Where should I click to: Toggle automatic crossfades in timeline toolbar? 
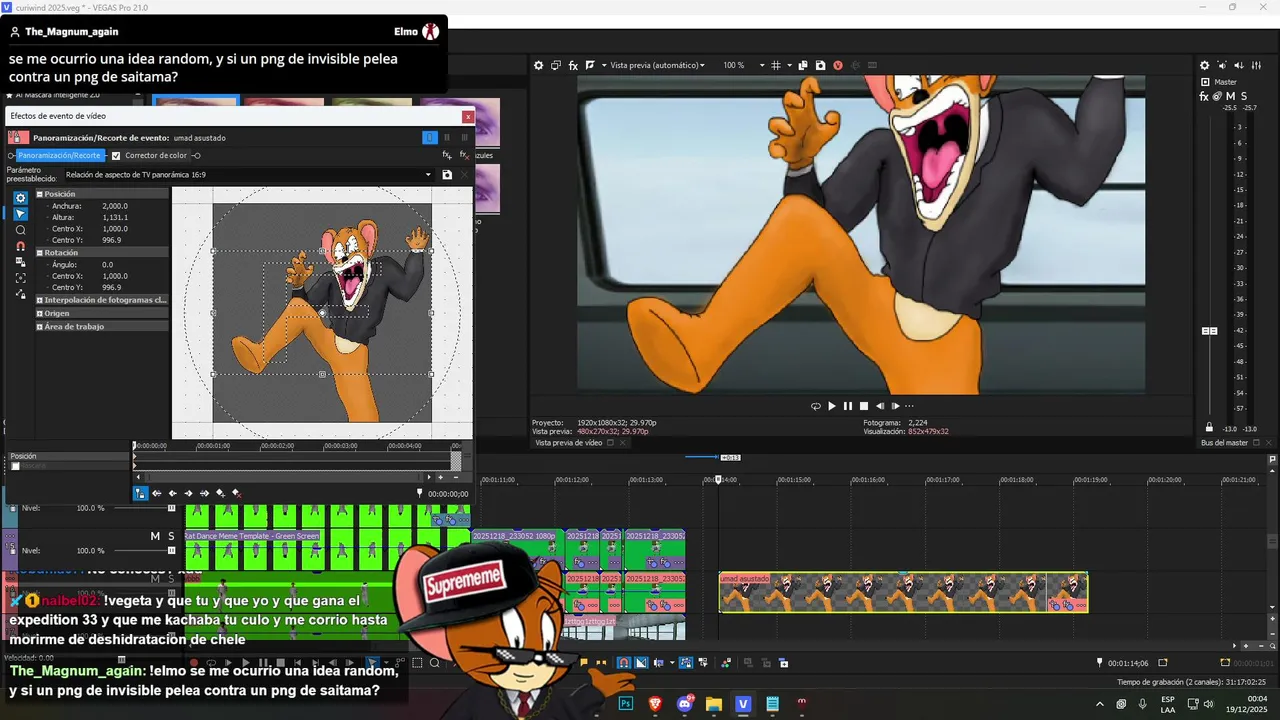click(641, 662)
